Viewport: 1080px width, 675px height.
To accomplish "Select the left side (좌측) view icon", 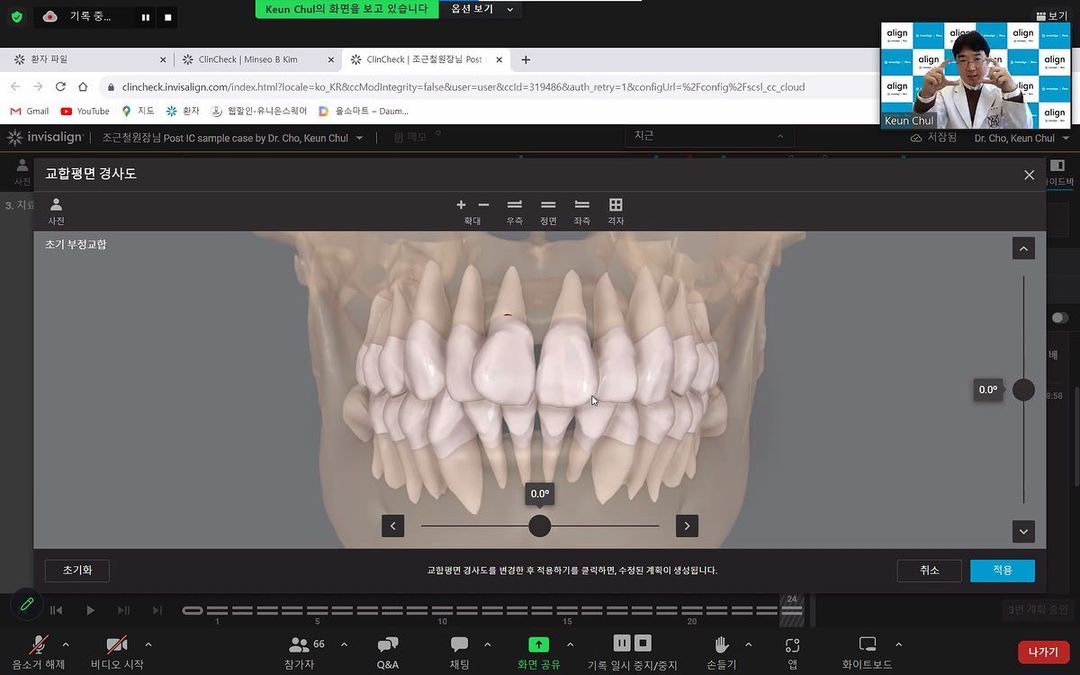I will (x=582, y=205).
